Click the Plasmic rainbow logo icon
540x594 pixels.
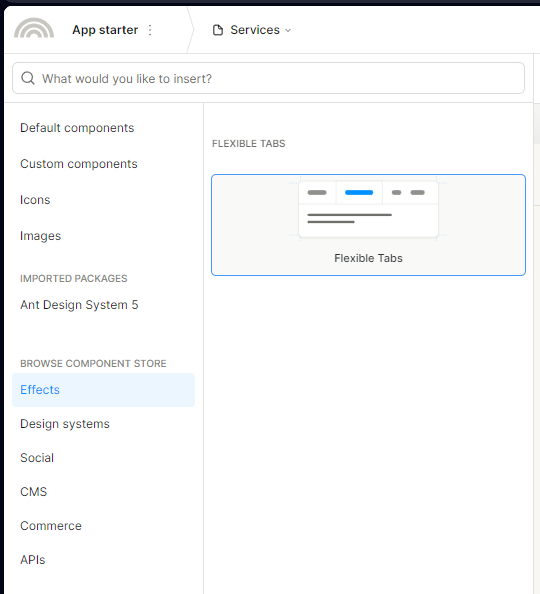click(34, 28)
